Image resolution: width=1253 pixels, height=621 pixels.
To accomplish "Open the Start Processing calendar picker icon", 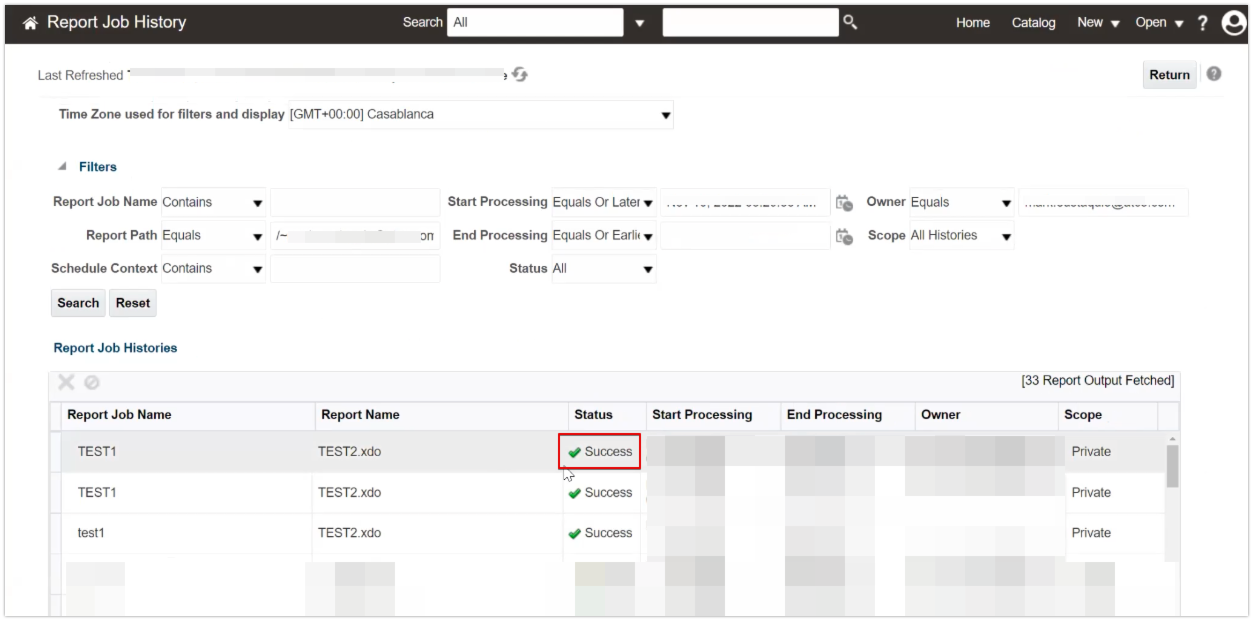I will [x=845, y=203].
